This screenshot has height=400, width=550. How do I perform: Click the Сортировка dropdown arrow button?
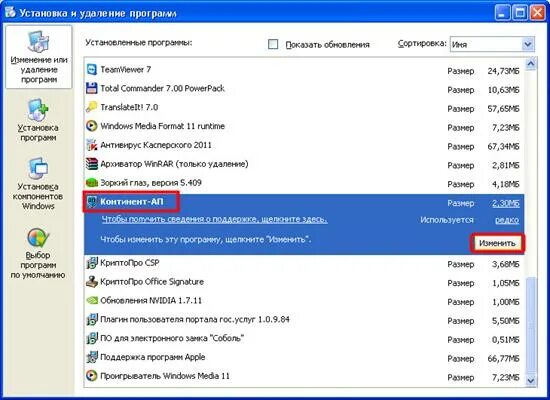(x=528, y=44)
